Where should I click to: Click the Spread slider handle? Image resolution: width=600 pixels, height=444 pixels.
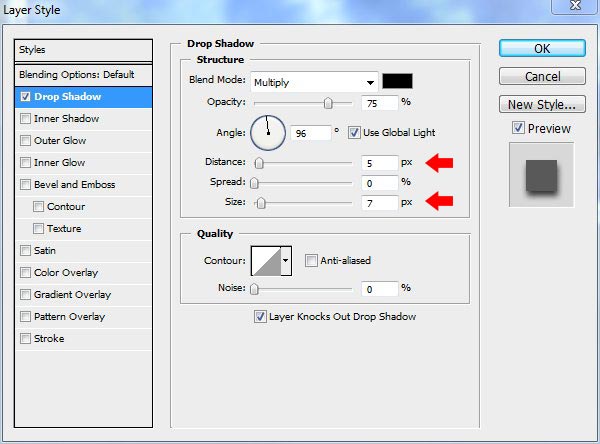click(254, 183)
